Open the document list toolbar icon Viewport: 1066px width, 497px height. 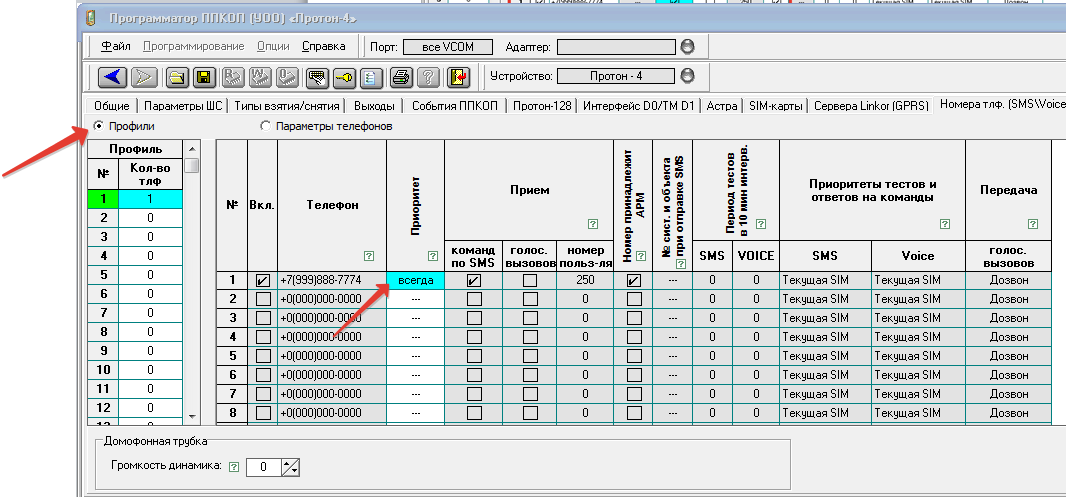pos(370,77)
